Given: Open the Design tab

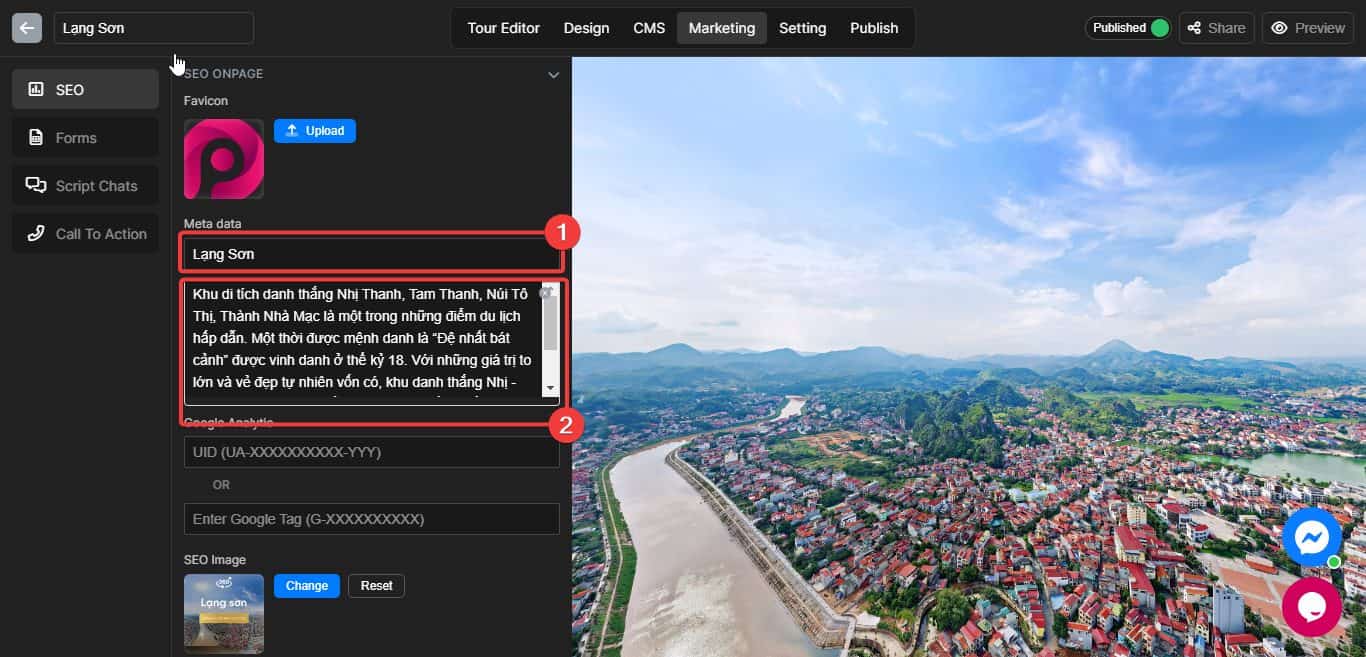Looking at the screenshot, I should pyautogui.click(x=586, y=27).
